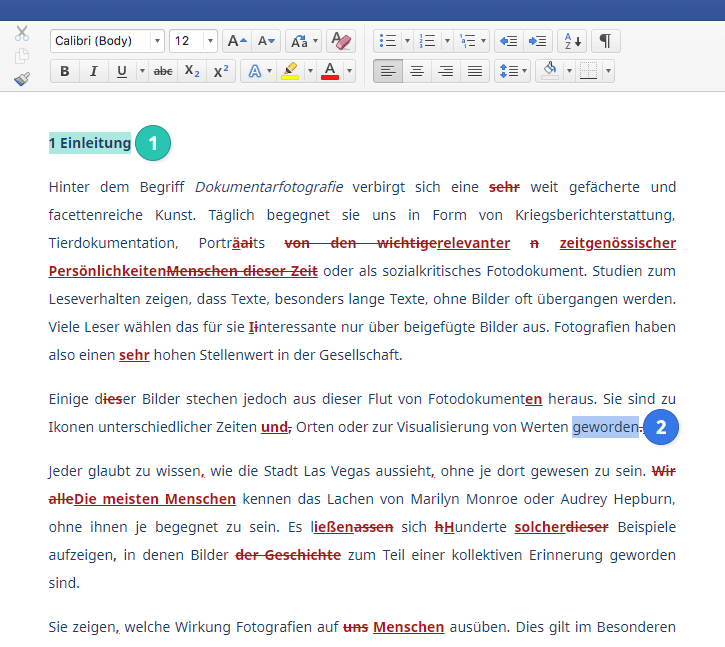725x647 pixels.
Task: Click the Decrease Indent icon
Action: (508, 41)
